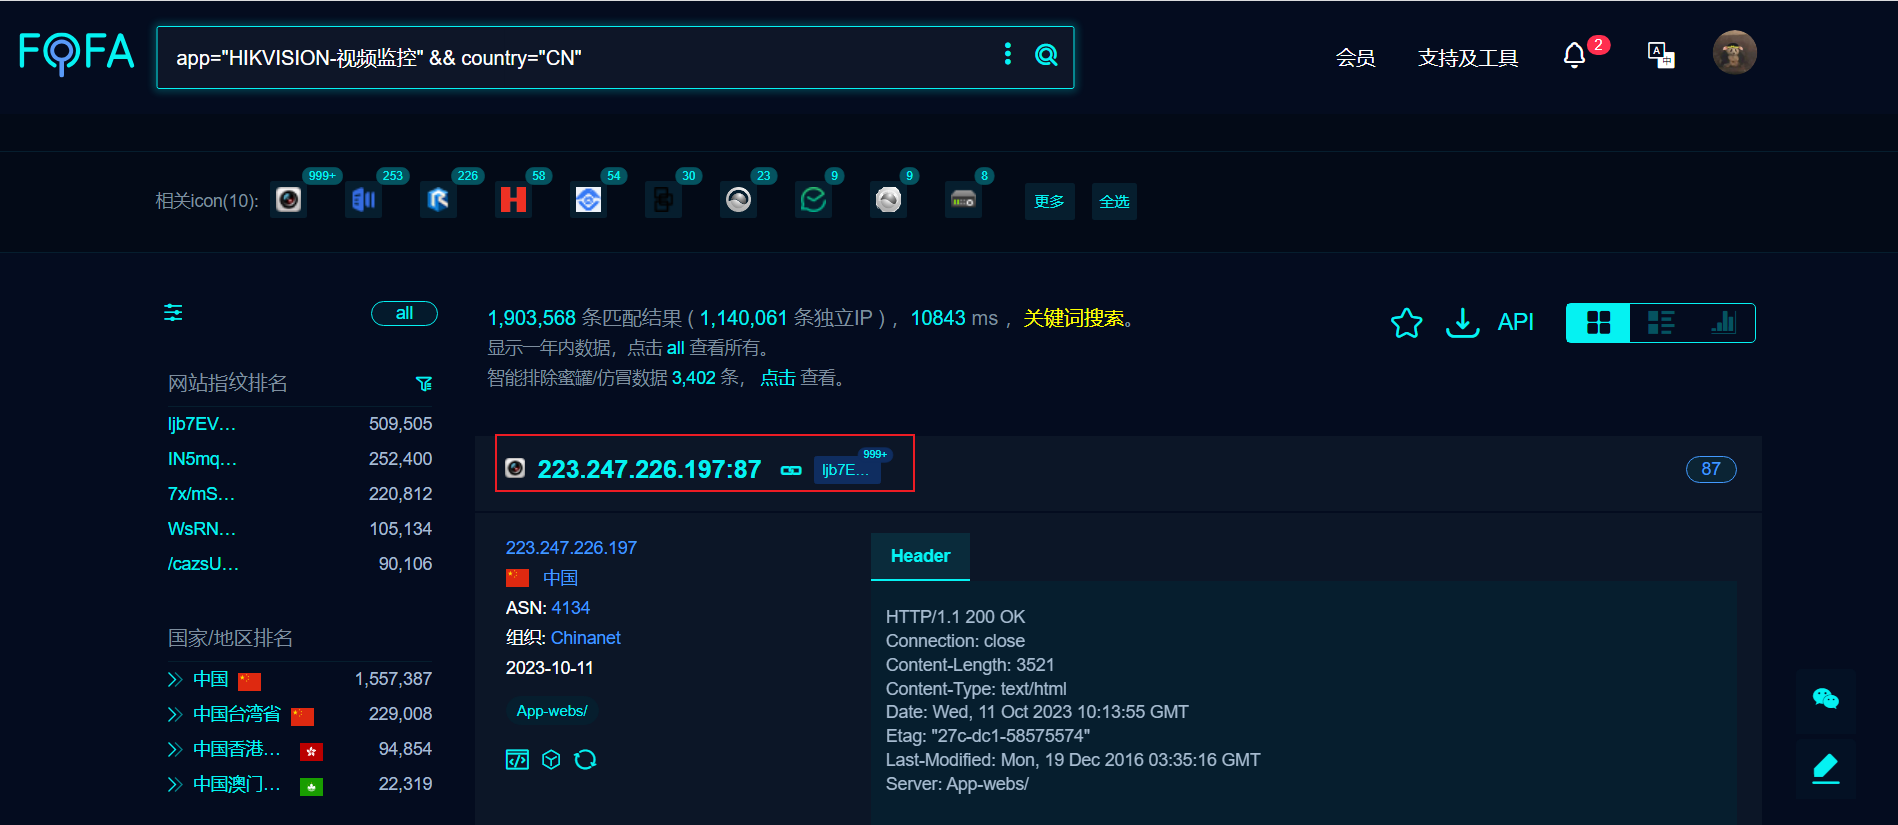Open the 支持及工具 menu

coord(1468,58)
